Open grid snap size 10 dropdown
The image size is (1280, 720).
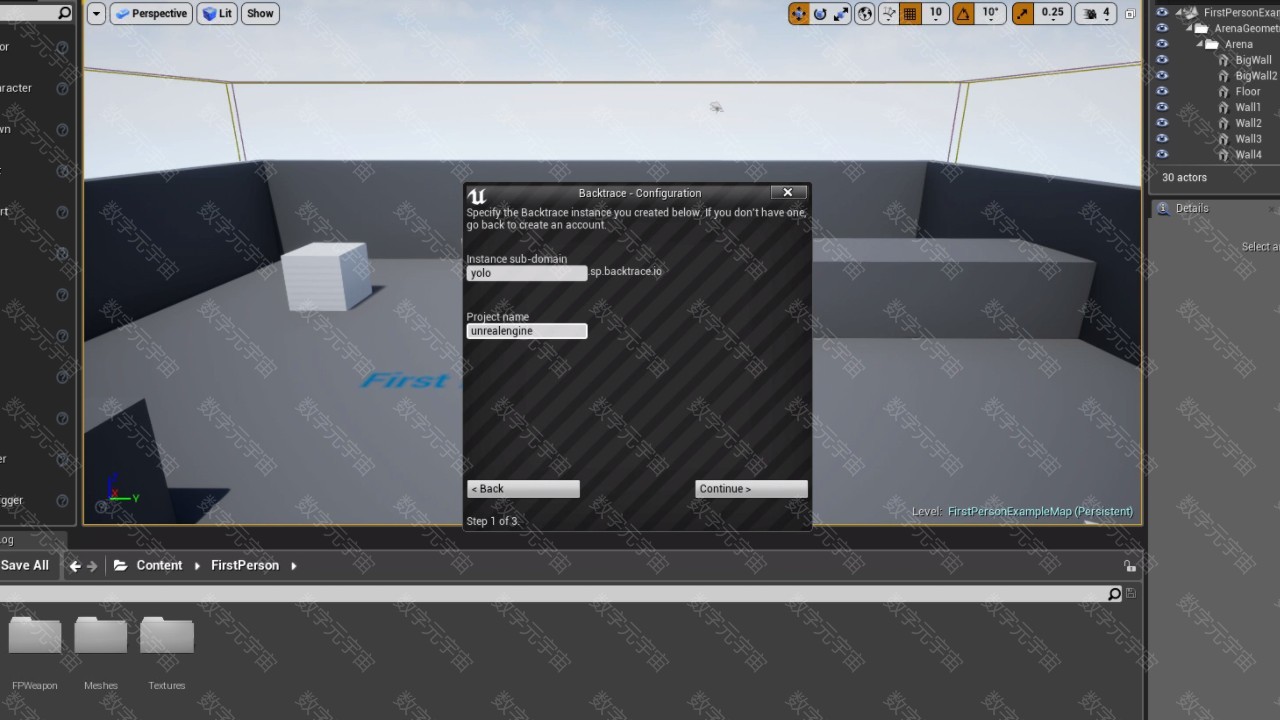pyautogui.click(x=935, y=13)
